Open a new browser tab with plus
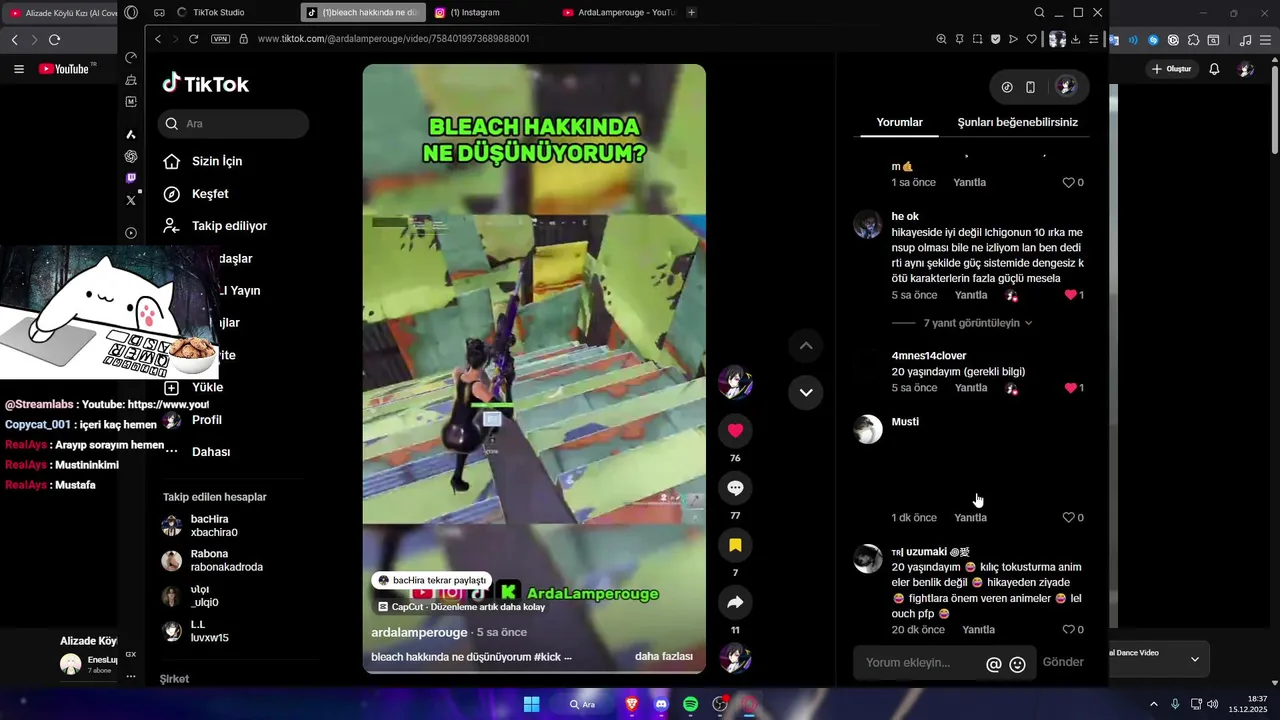1280x720 pixels. click(691, 12)
